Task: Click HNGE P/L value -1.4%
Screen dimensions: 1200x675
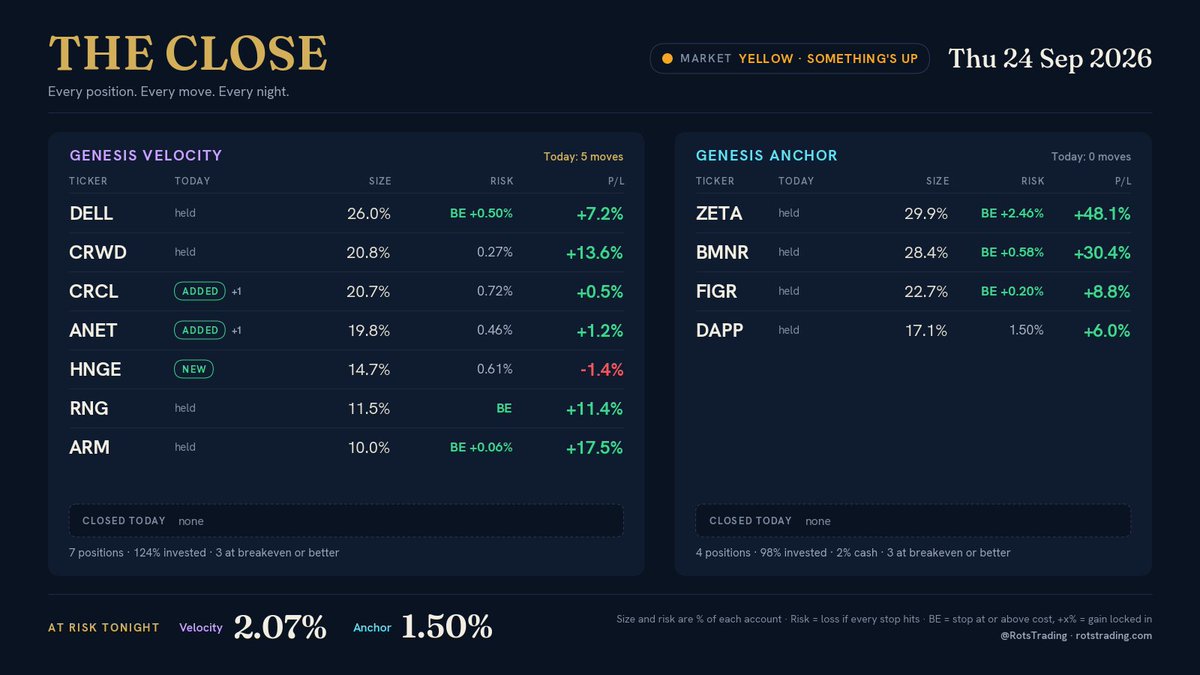Action: [602, 369]
